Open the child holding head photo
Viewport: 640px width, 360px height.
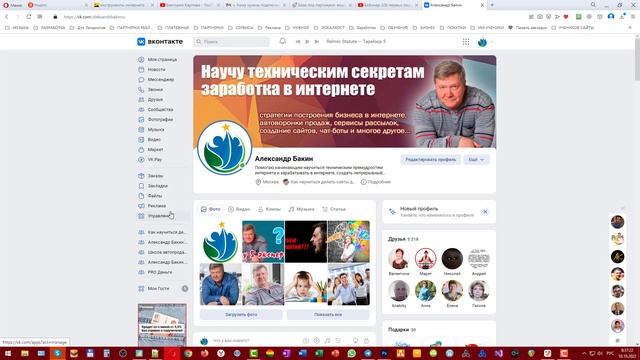(x=306, y=284)
